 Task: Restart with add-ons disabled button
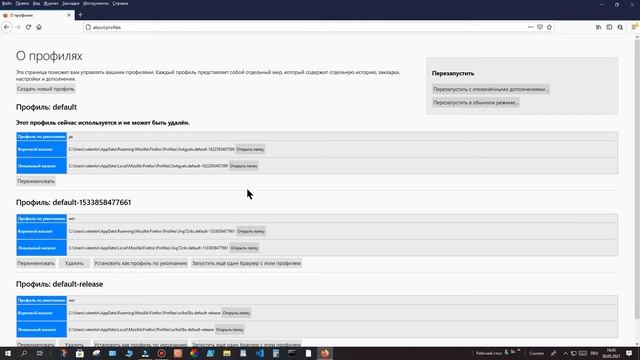coord(491,89)
